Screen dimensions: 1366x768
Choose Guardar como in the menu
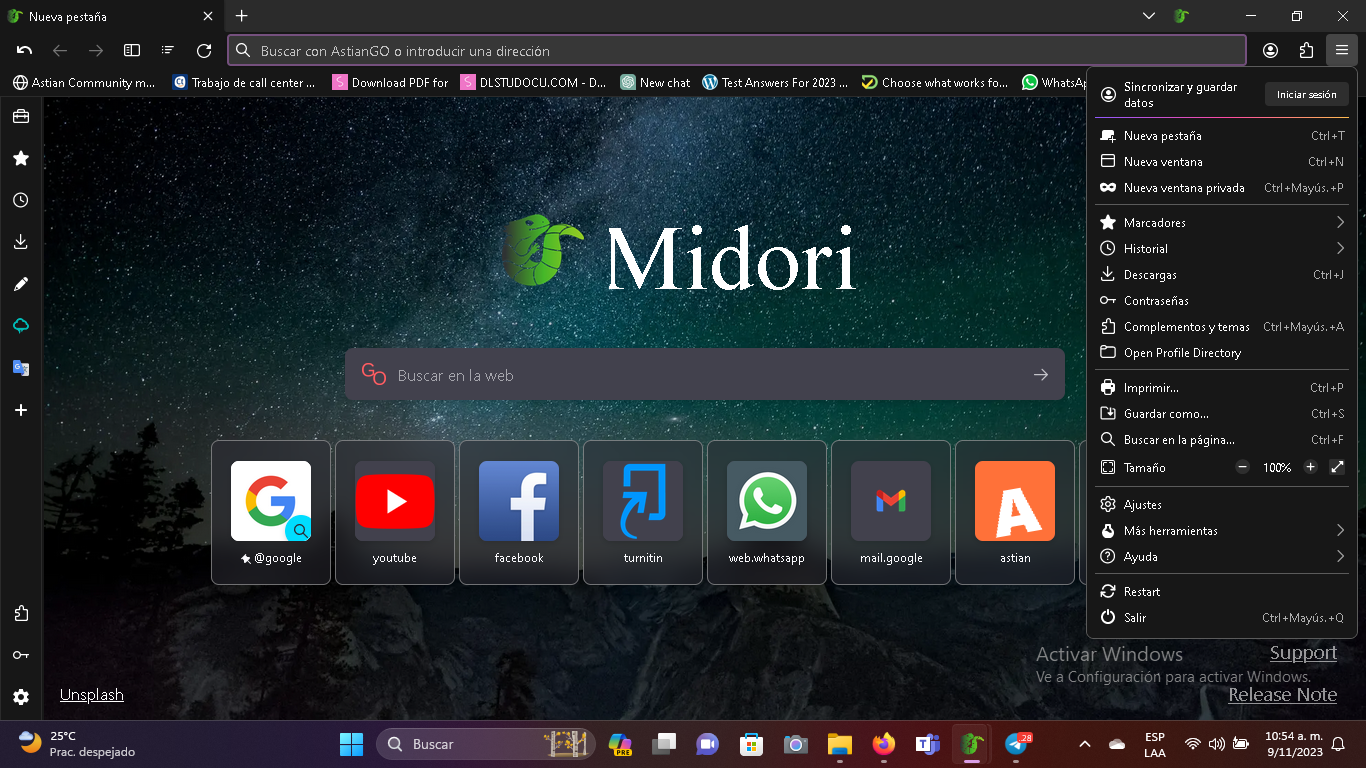[x=1222, y=413]
